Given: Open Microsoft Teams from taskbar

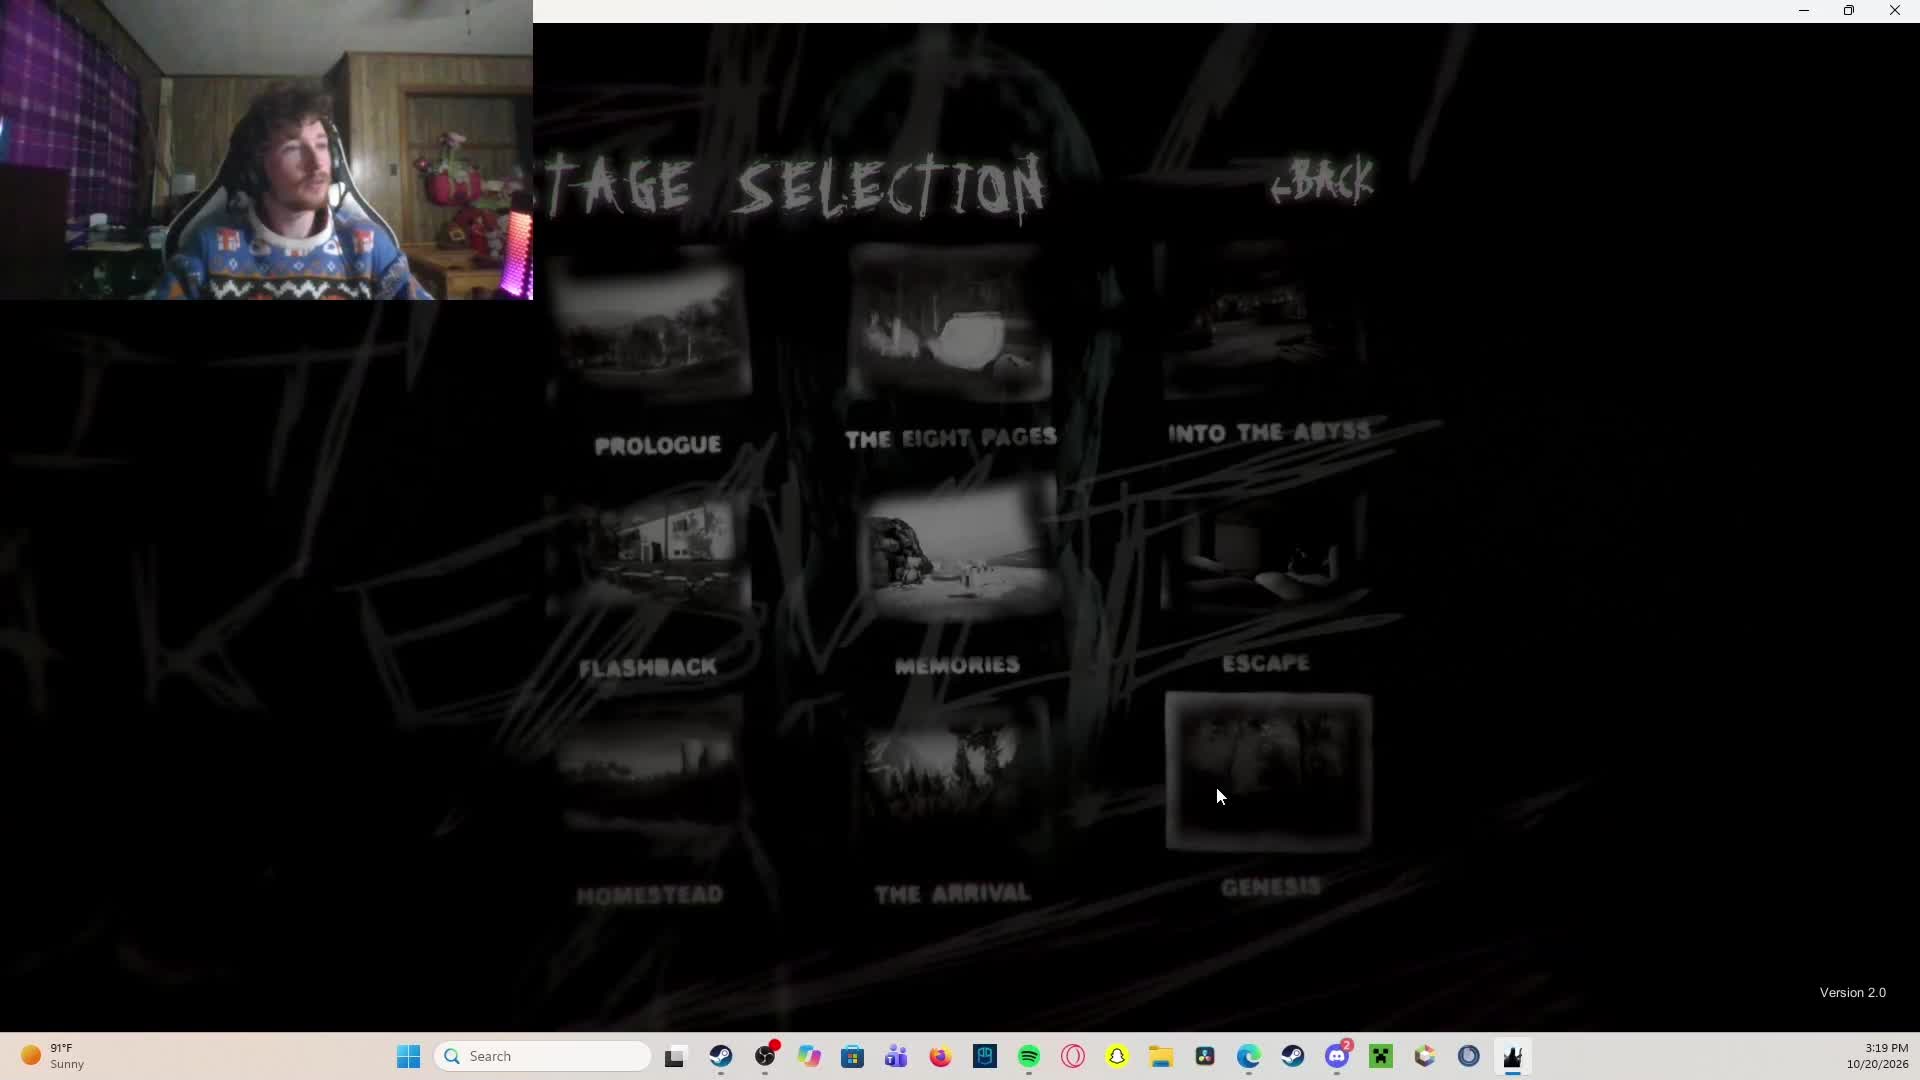Looking at the screenshot, I should pos(896,1057).
